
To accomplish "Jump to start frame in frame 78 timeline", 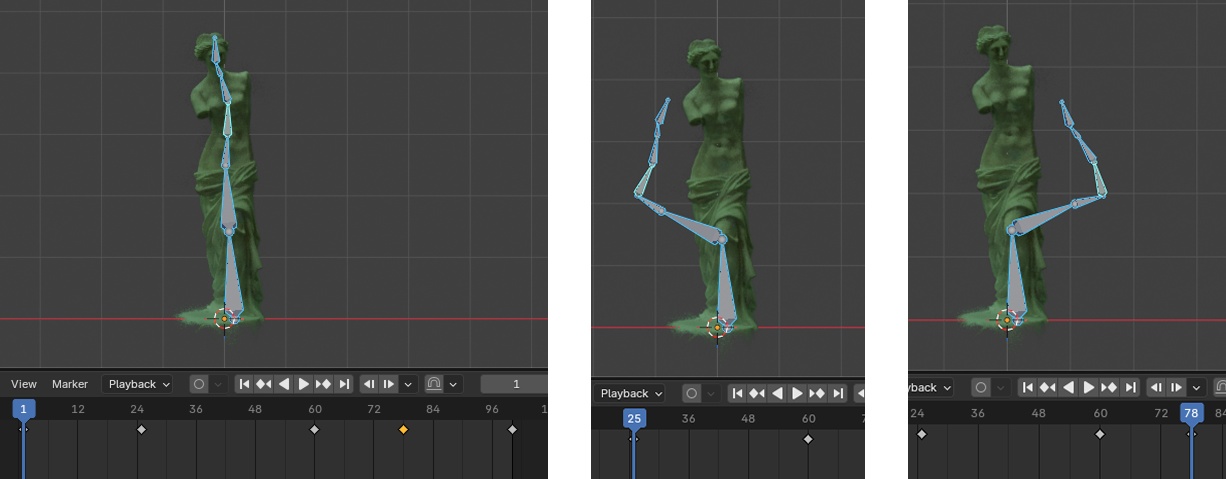I will 1028,387.
